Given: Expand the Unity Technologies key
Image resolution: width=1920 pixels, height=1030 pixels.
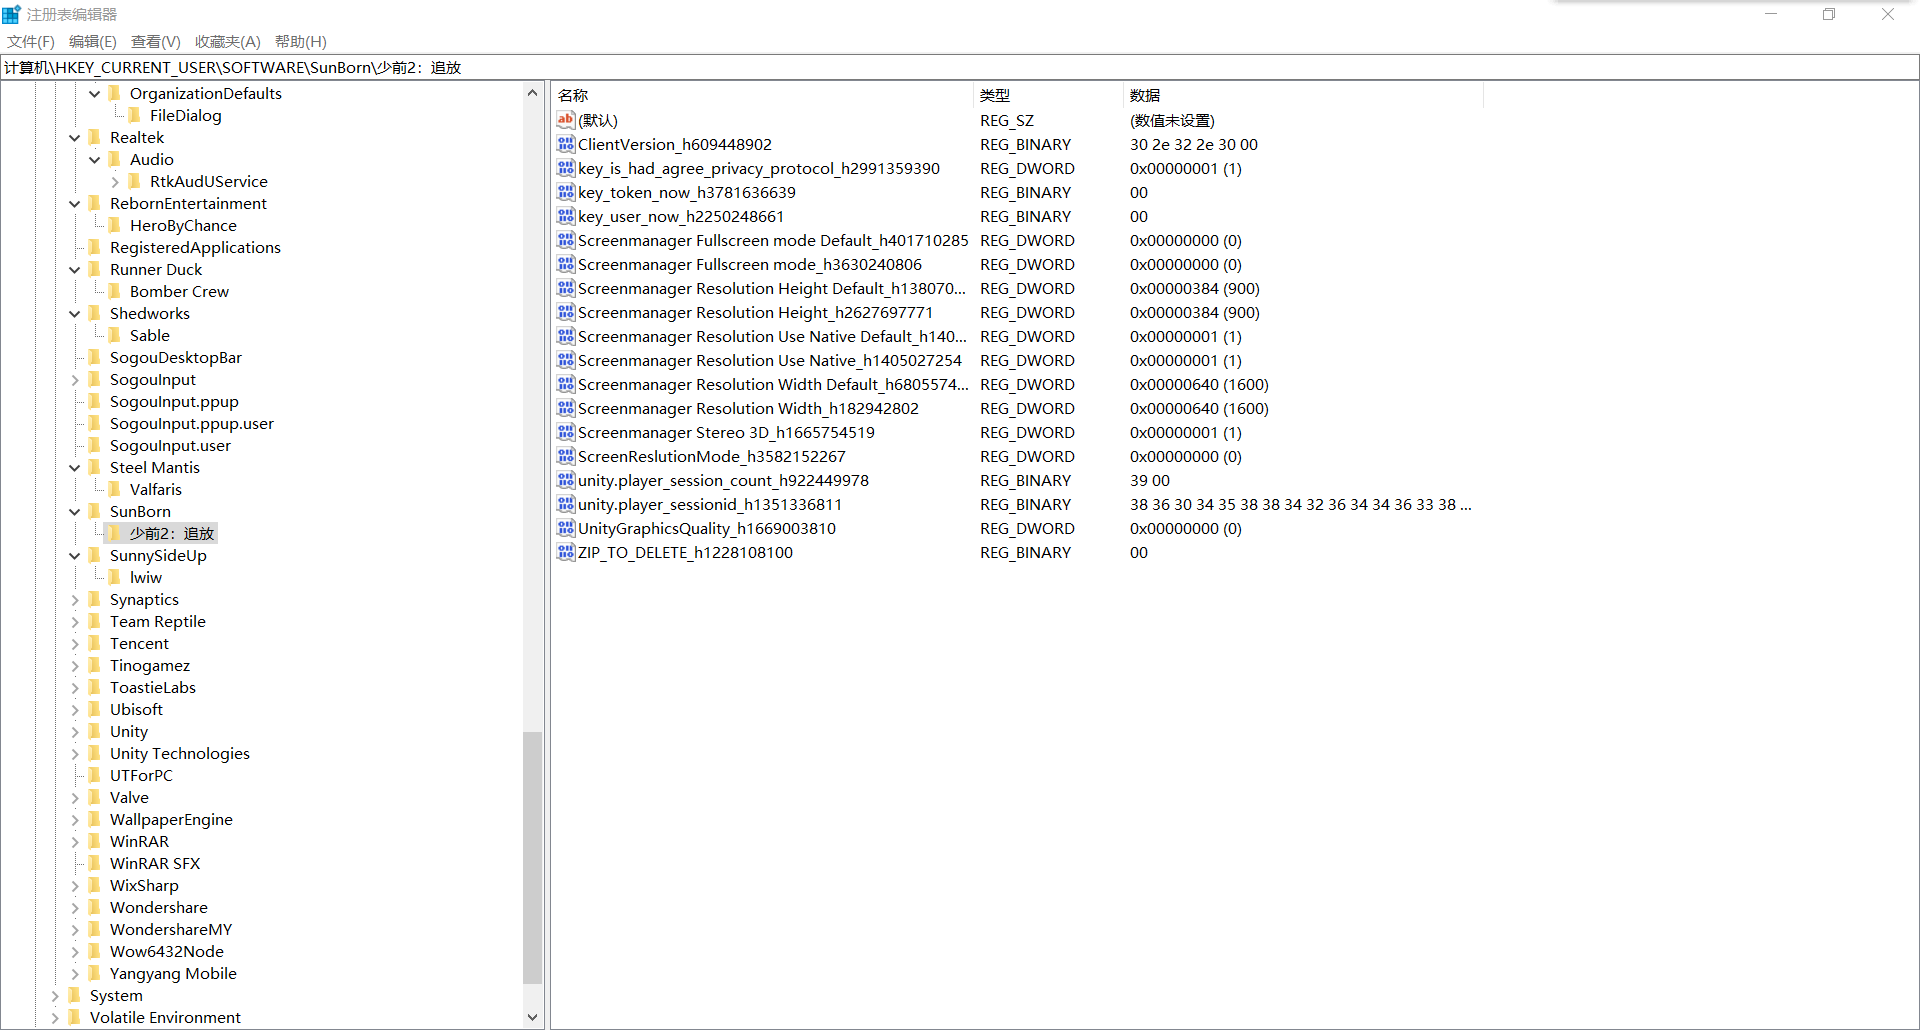Looking at the screenshot, I should 75,754.
